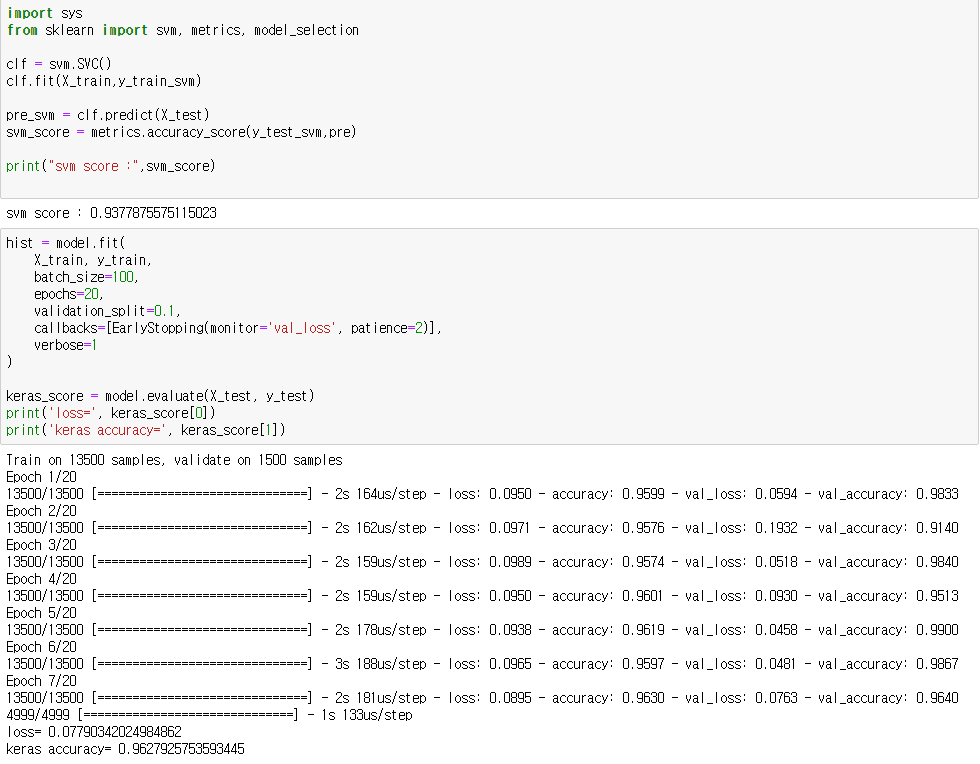
Task: Click the 'Epoch 6/20' output label
Action: [41, 647]
